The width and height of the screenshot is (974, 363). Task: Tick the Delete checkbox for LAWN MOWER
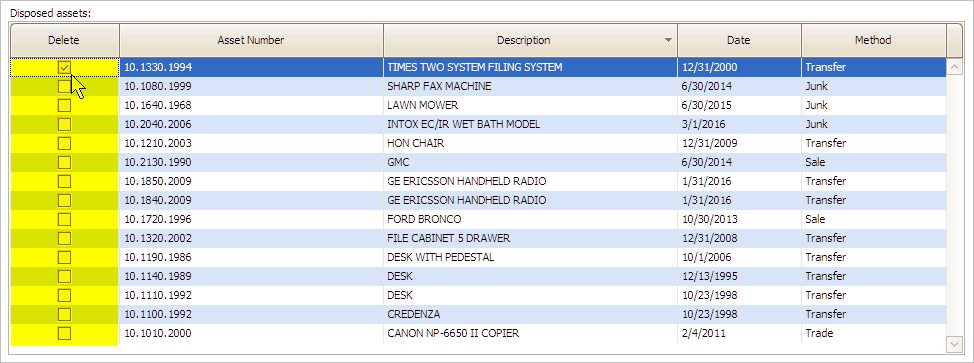65,105
